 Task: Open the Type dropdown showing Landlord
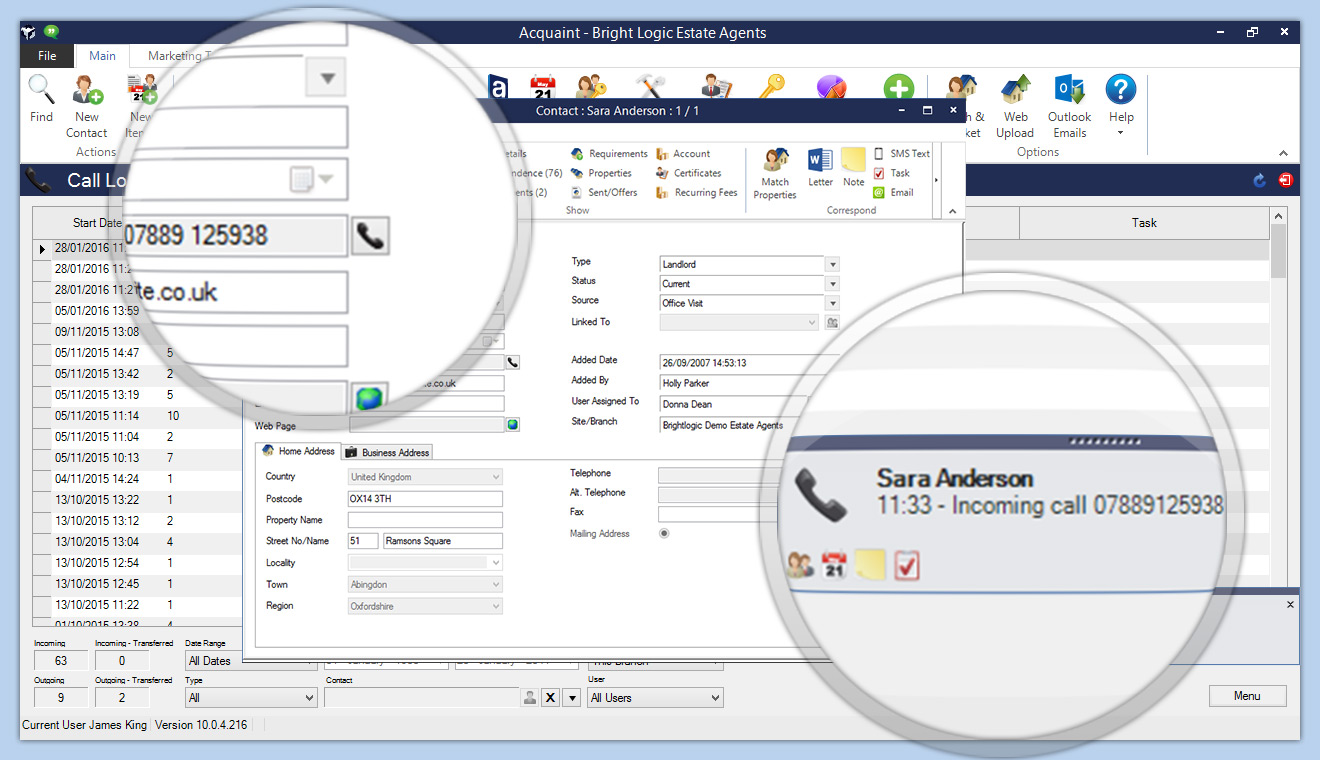(x=832, y=265)
